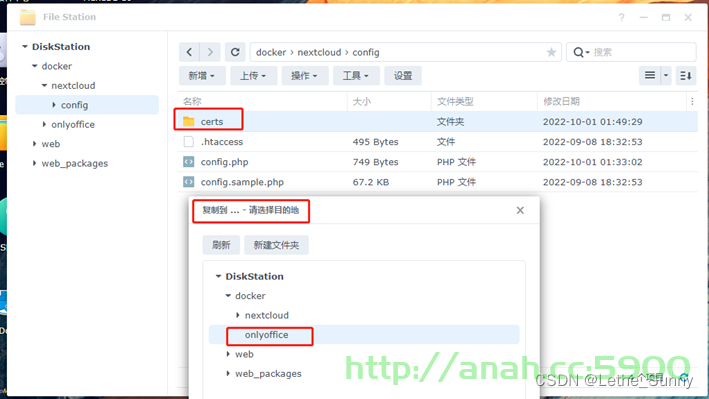Image resolution: width=709 pixels, height=399 pixels.
Task: Expand the web node in sidebar
Action: (x=35, y=144)
